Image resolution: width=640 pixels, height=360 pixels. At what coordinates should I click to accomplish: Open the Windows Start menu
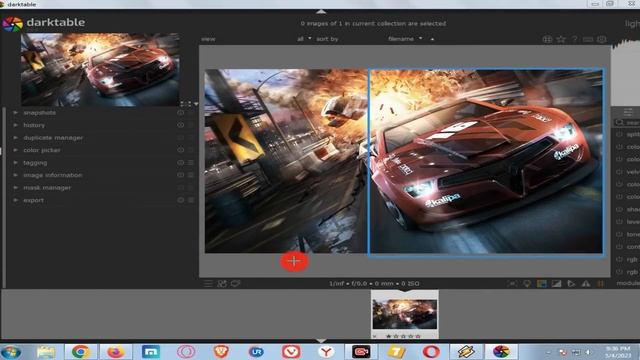[11, 352]
